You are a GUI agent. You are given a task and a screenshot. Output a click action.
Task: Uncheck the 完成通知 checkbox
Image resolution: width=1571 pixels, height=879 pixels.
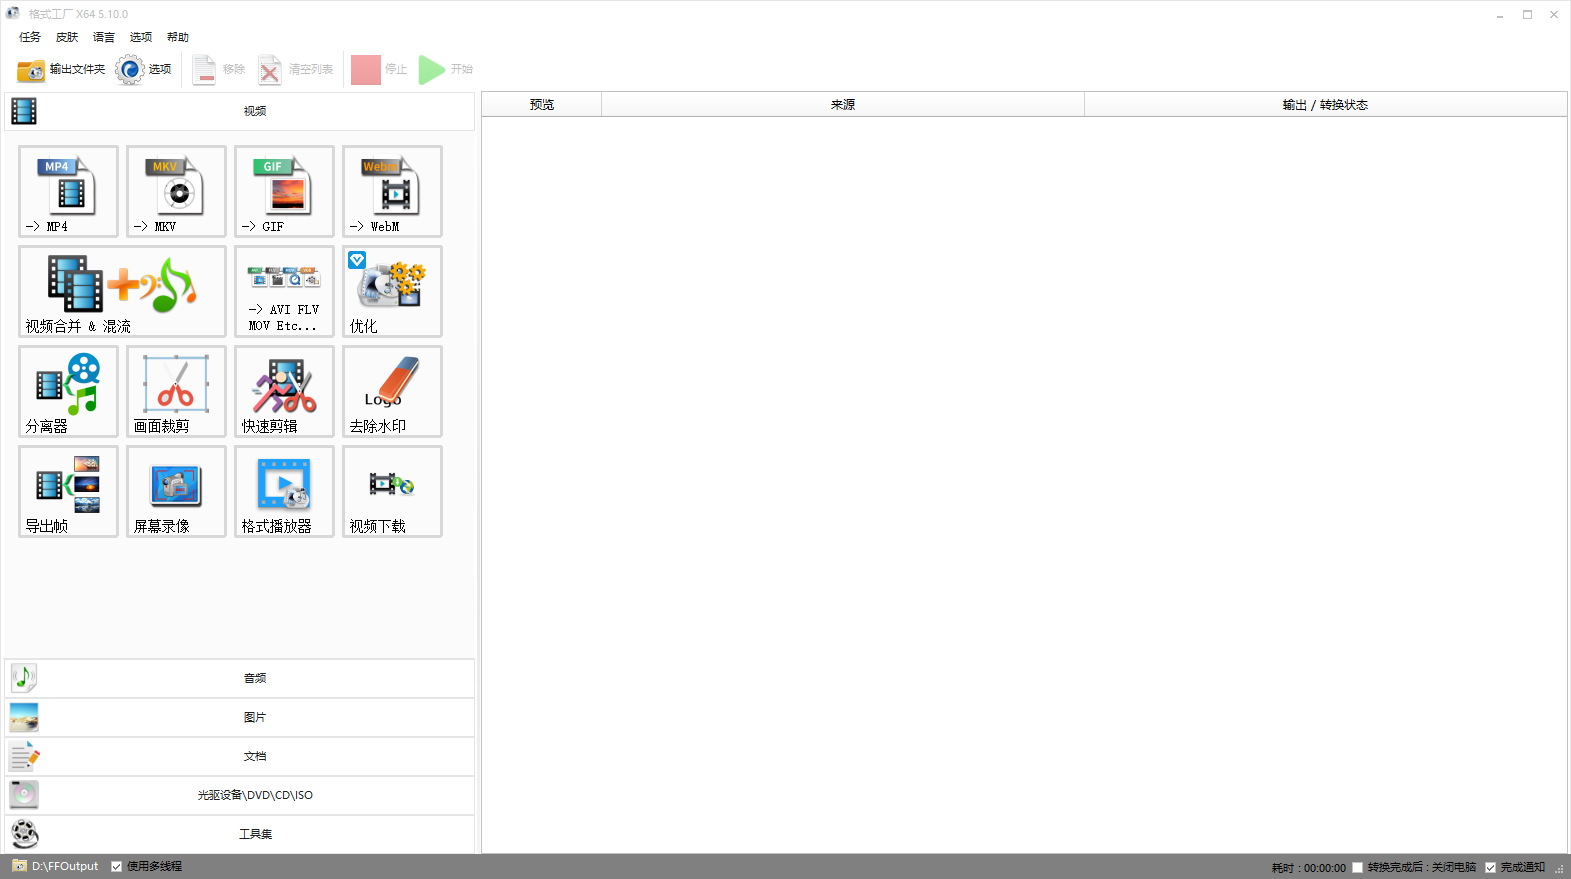click(1491, 868)
